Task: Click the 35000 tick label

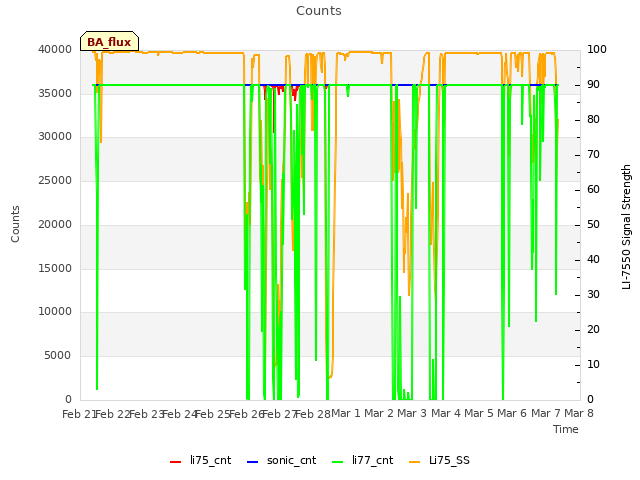Action: (x=55, y=93)
